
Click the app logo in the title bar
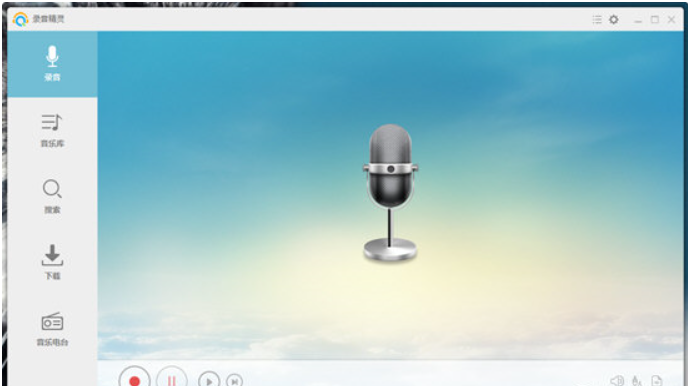(20, 19)
